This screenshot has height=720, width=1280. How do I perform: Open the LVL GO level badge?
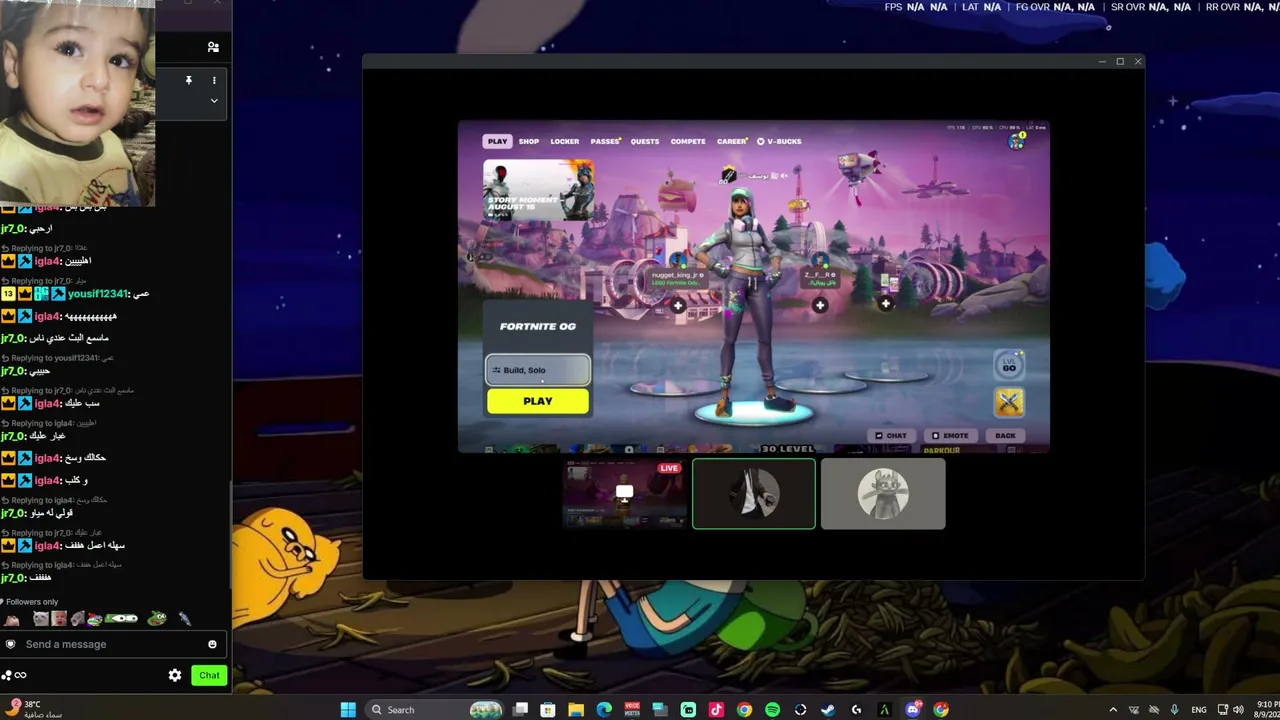(1009, 366)
